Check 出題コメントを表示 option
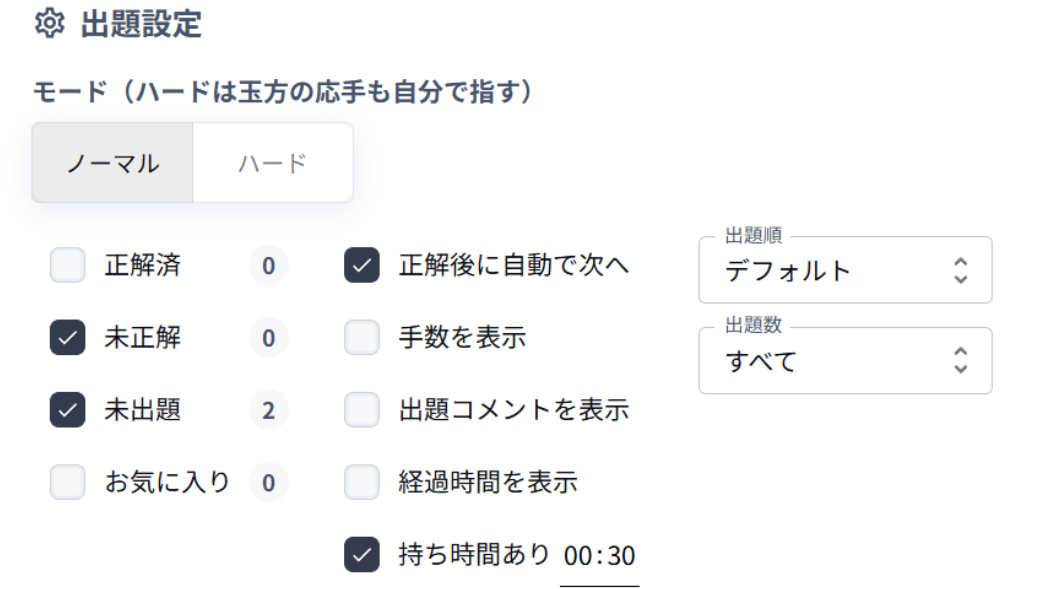 (x=362, y=410)
